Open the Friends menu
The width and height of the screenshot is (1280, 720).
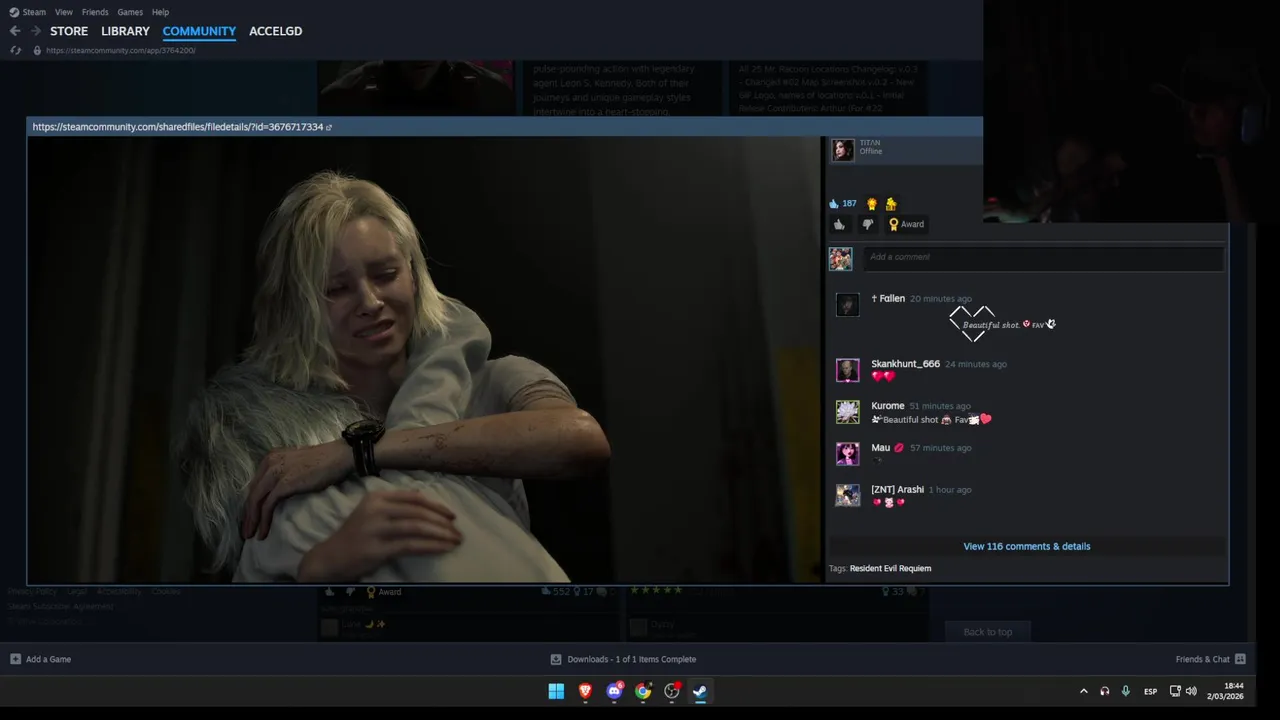coord(95,12)
